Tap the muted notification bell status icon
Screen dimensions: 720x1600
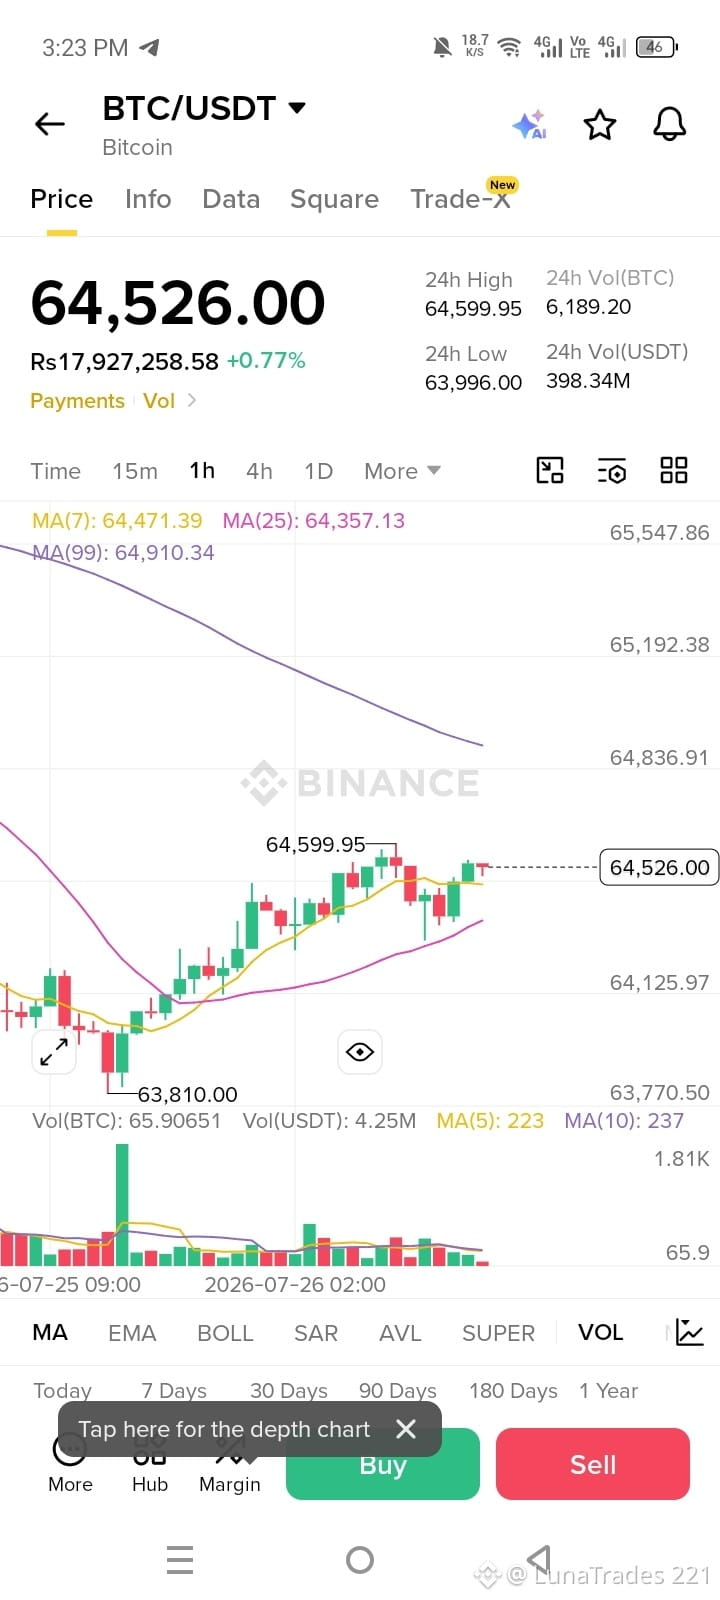442,47
